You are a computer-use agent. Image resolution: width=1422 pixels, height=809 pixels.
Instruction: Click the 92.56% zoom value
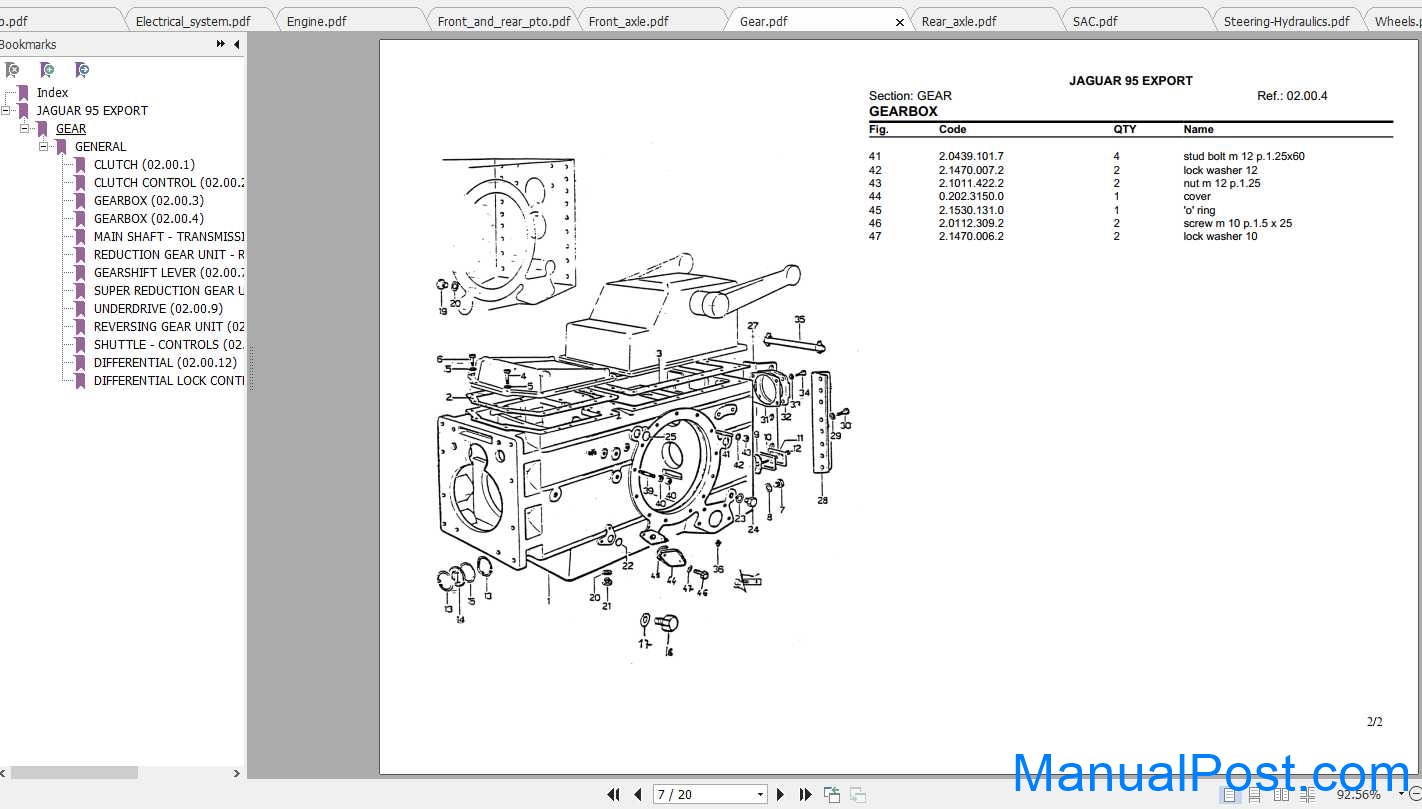click(x=1358, y=795)
